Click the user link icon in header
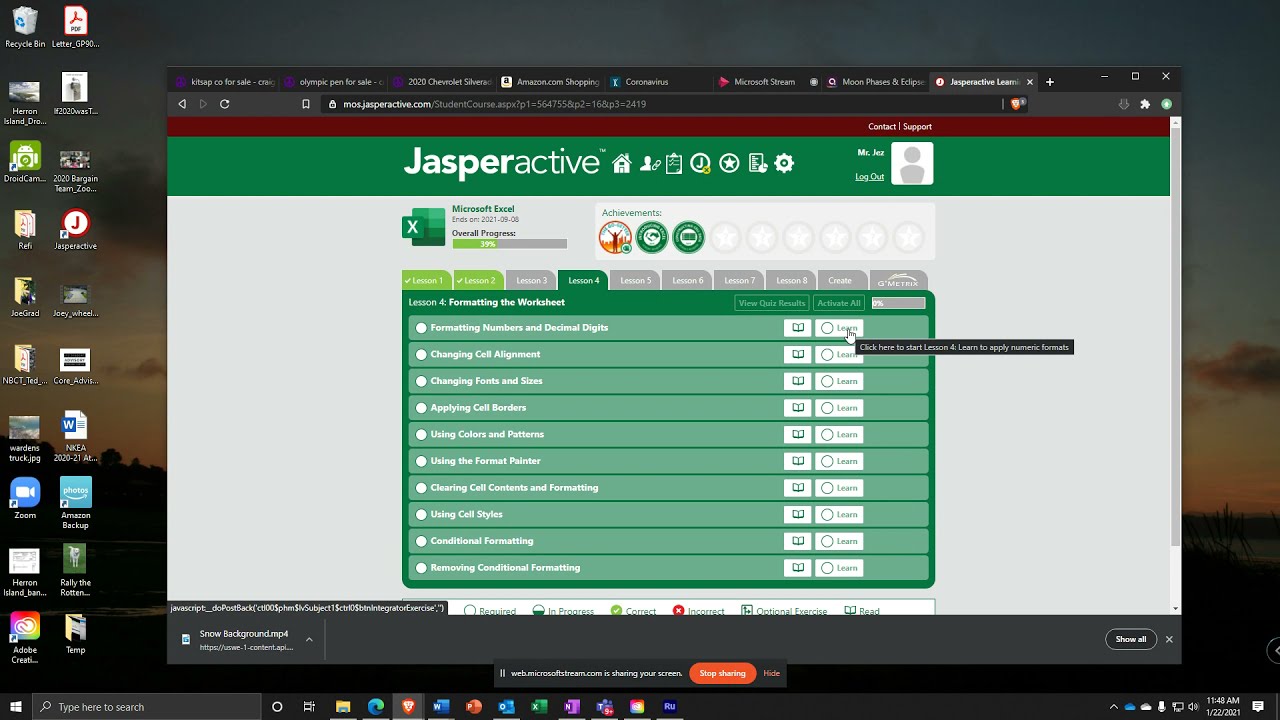This screenshot has height=720, width=1280. pyautogui.click(x=649, y=164)
